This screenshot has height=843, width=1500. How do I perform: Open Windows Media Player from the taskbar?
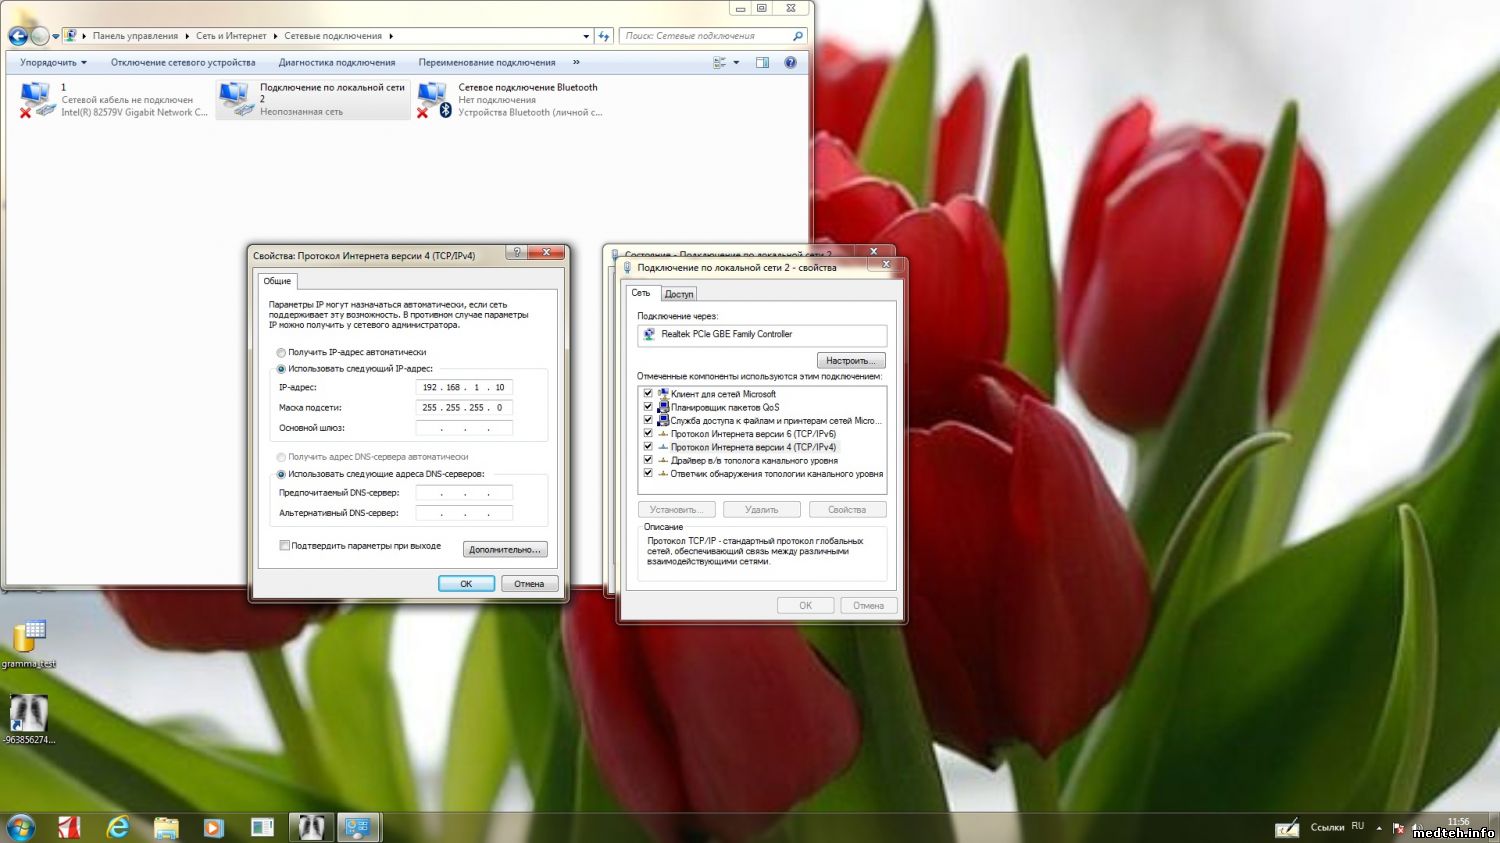point(213,827)
